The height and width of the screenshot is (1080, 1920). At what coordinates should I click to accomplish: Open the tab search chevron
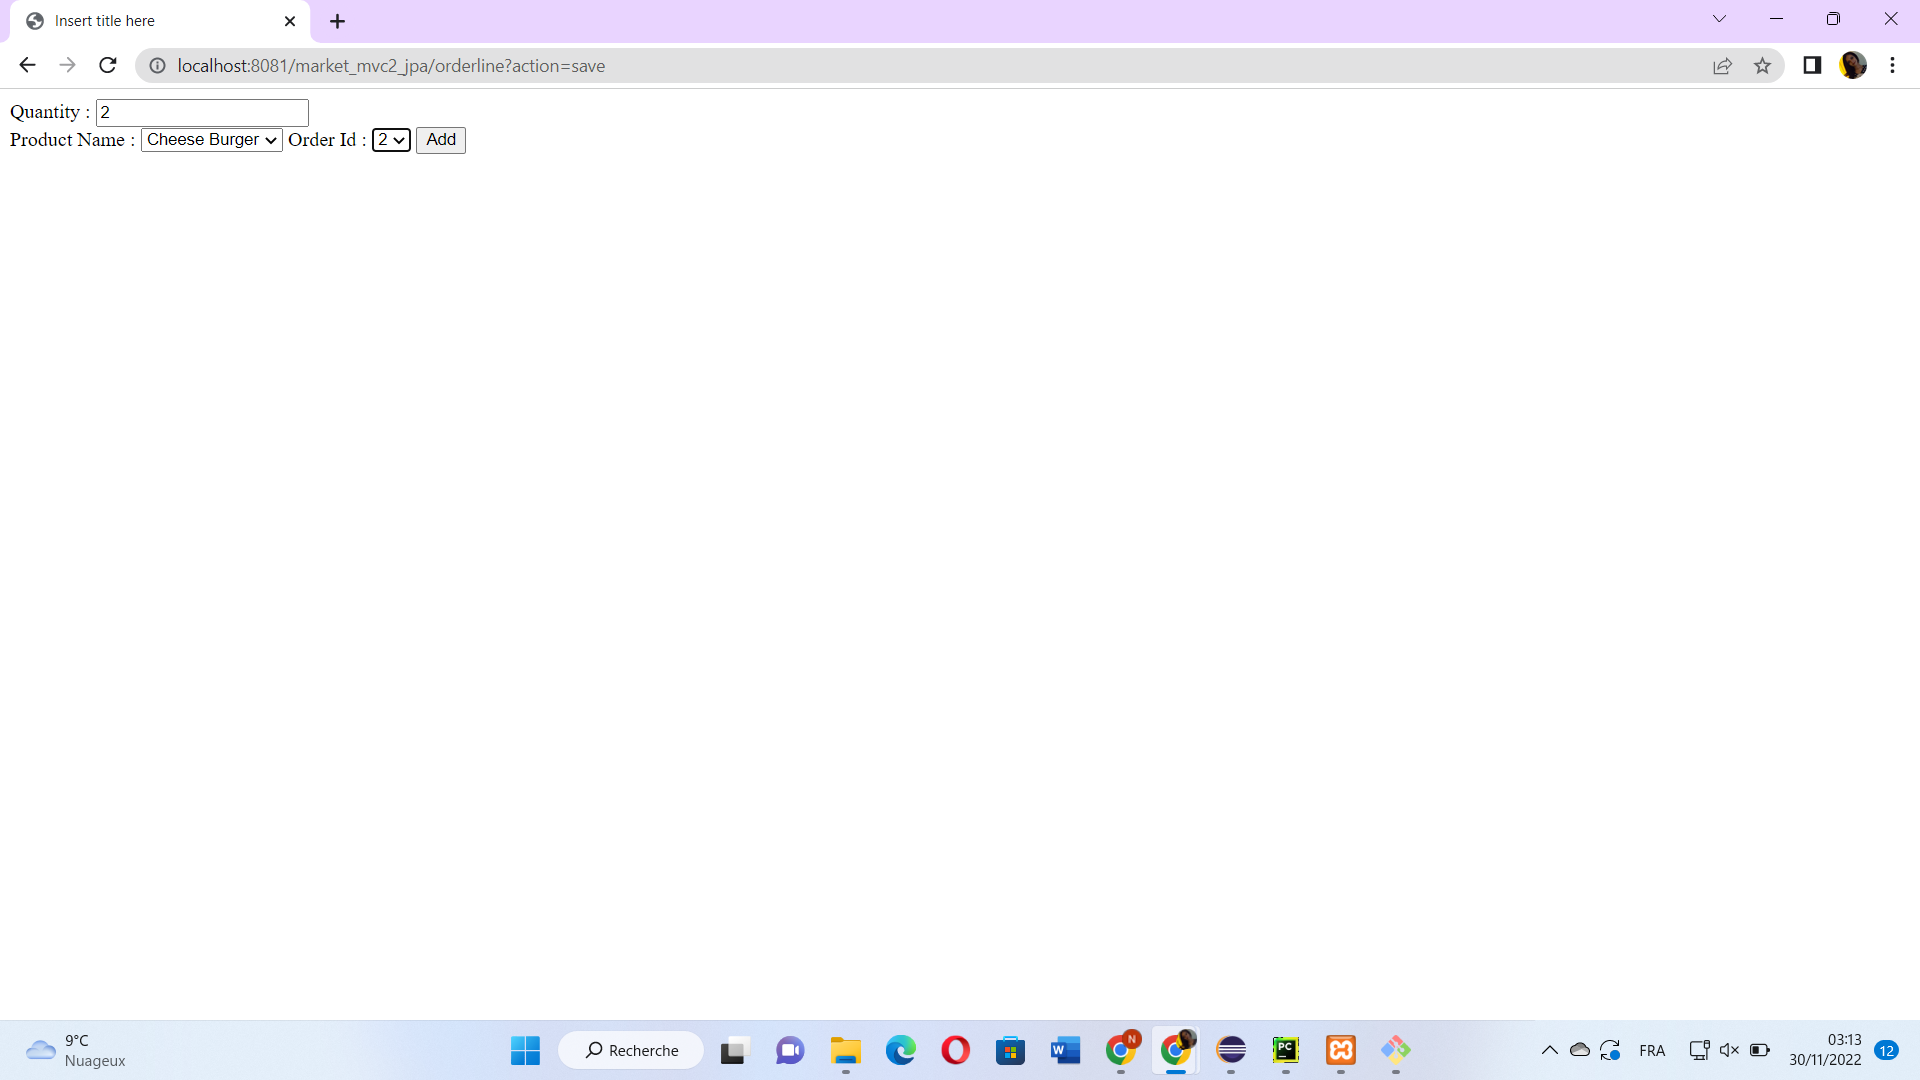1719,19
